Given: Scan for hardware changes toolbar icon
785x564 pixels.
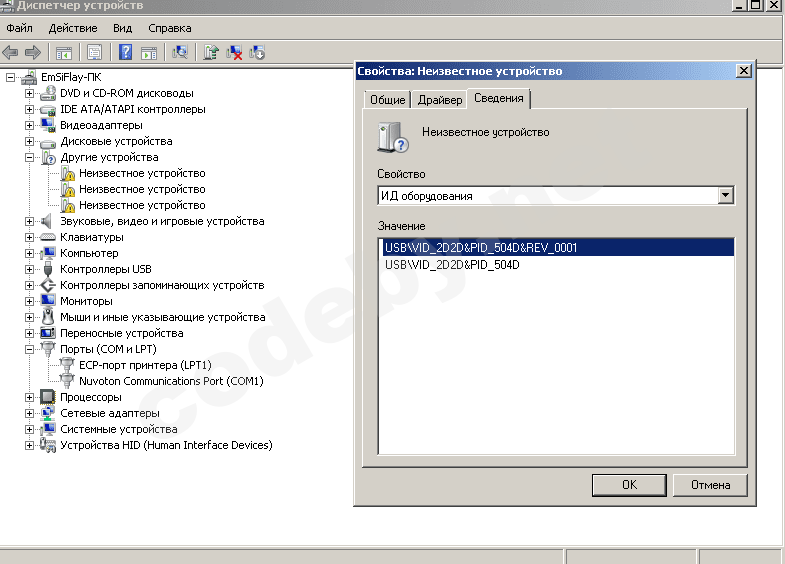Looking at the screenshot, I should [x=180, y=52].
